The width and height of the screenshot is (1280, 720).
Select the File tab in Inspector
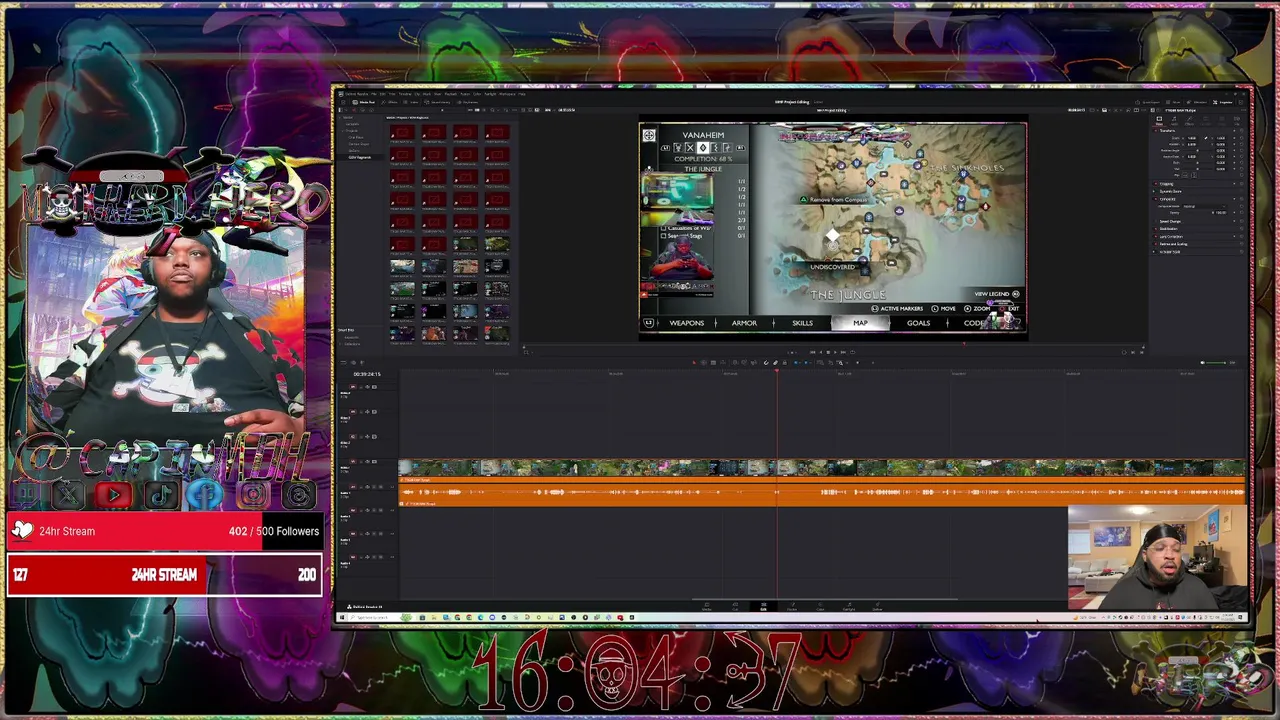[1236, 121]
